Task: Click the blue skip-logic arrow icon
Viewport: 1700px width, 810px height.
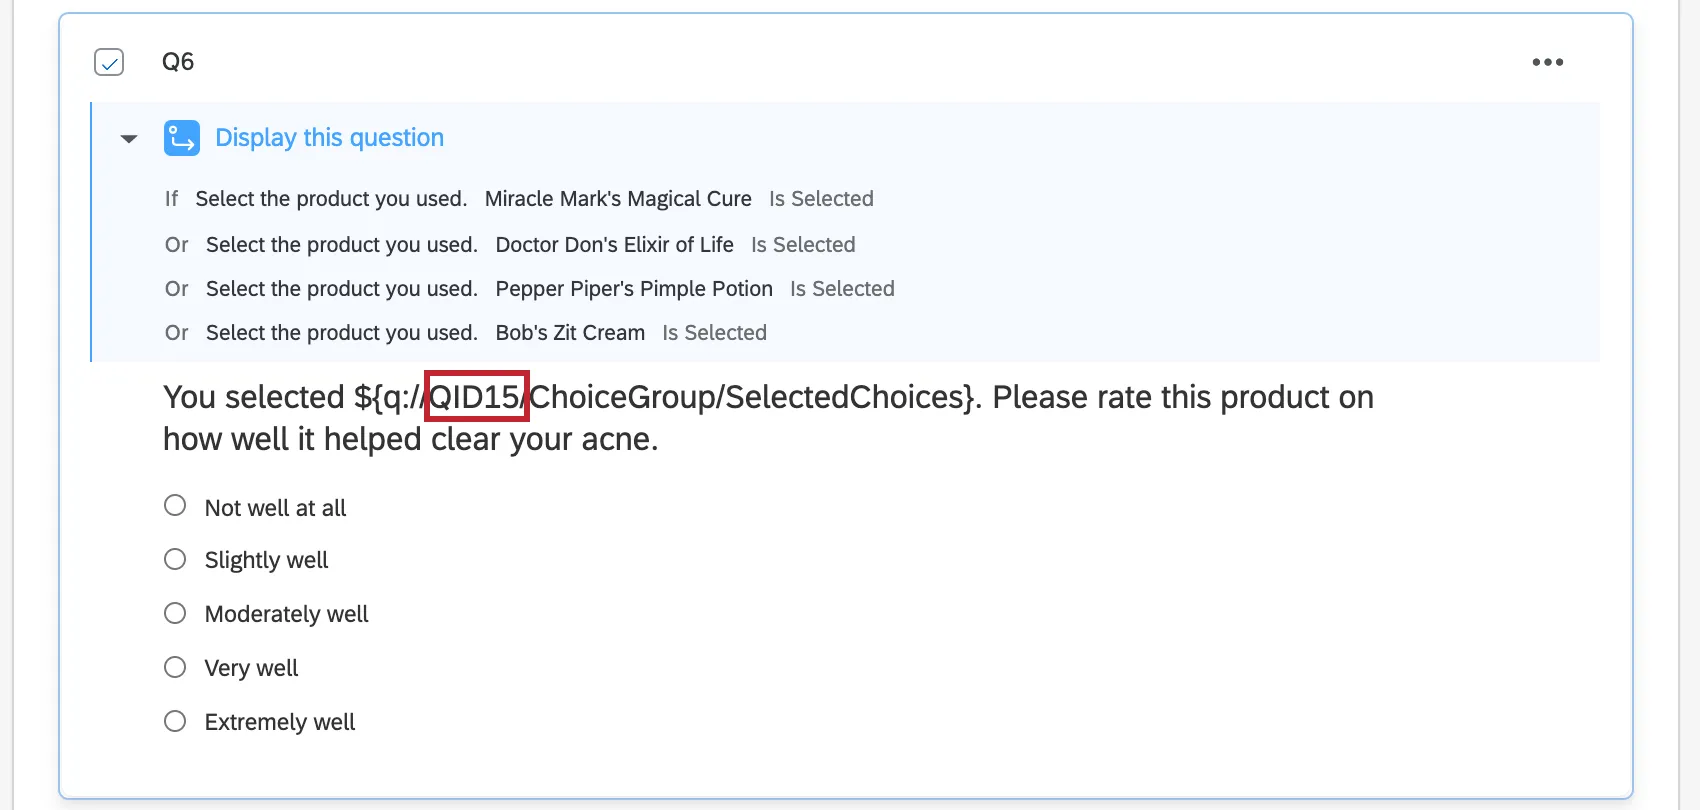Action: pos(182,137)
